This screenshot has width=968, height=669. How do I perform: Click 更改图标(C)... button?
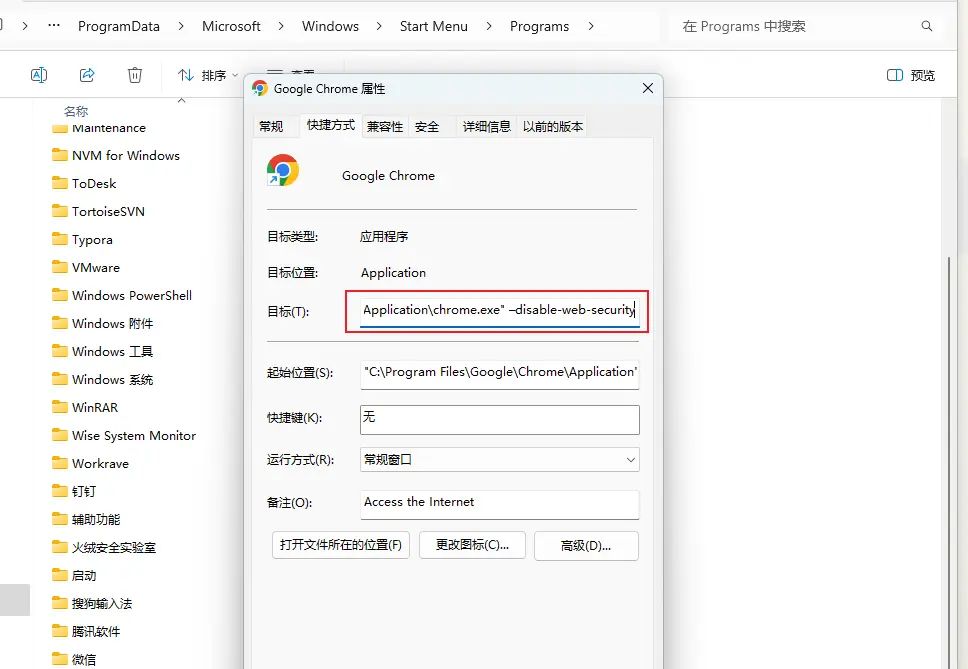[x=472, y=546]
